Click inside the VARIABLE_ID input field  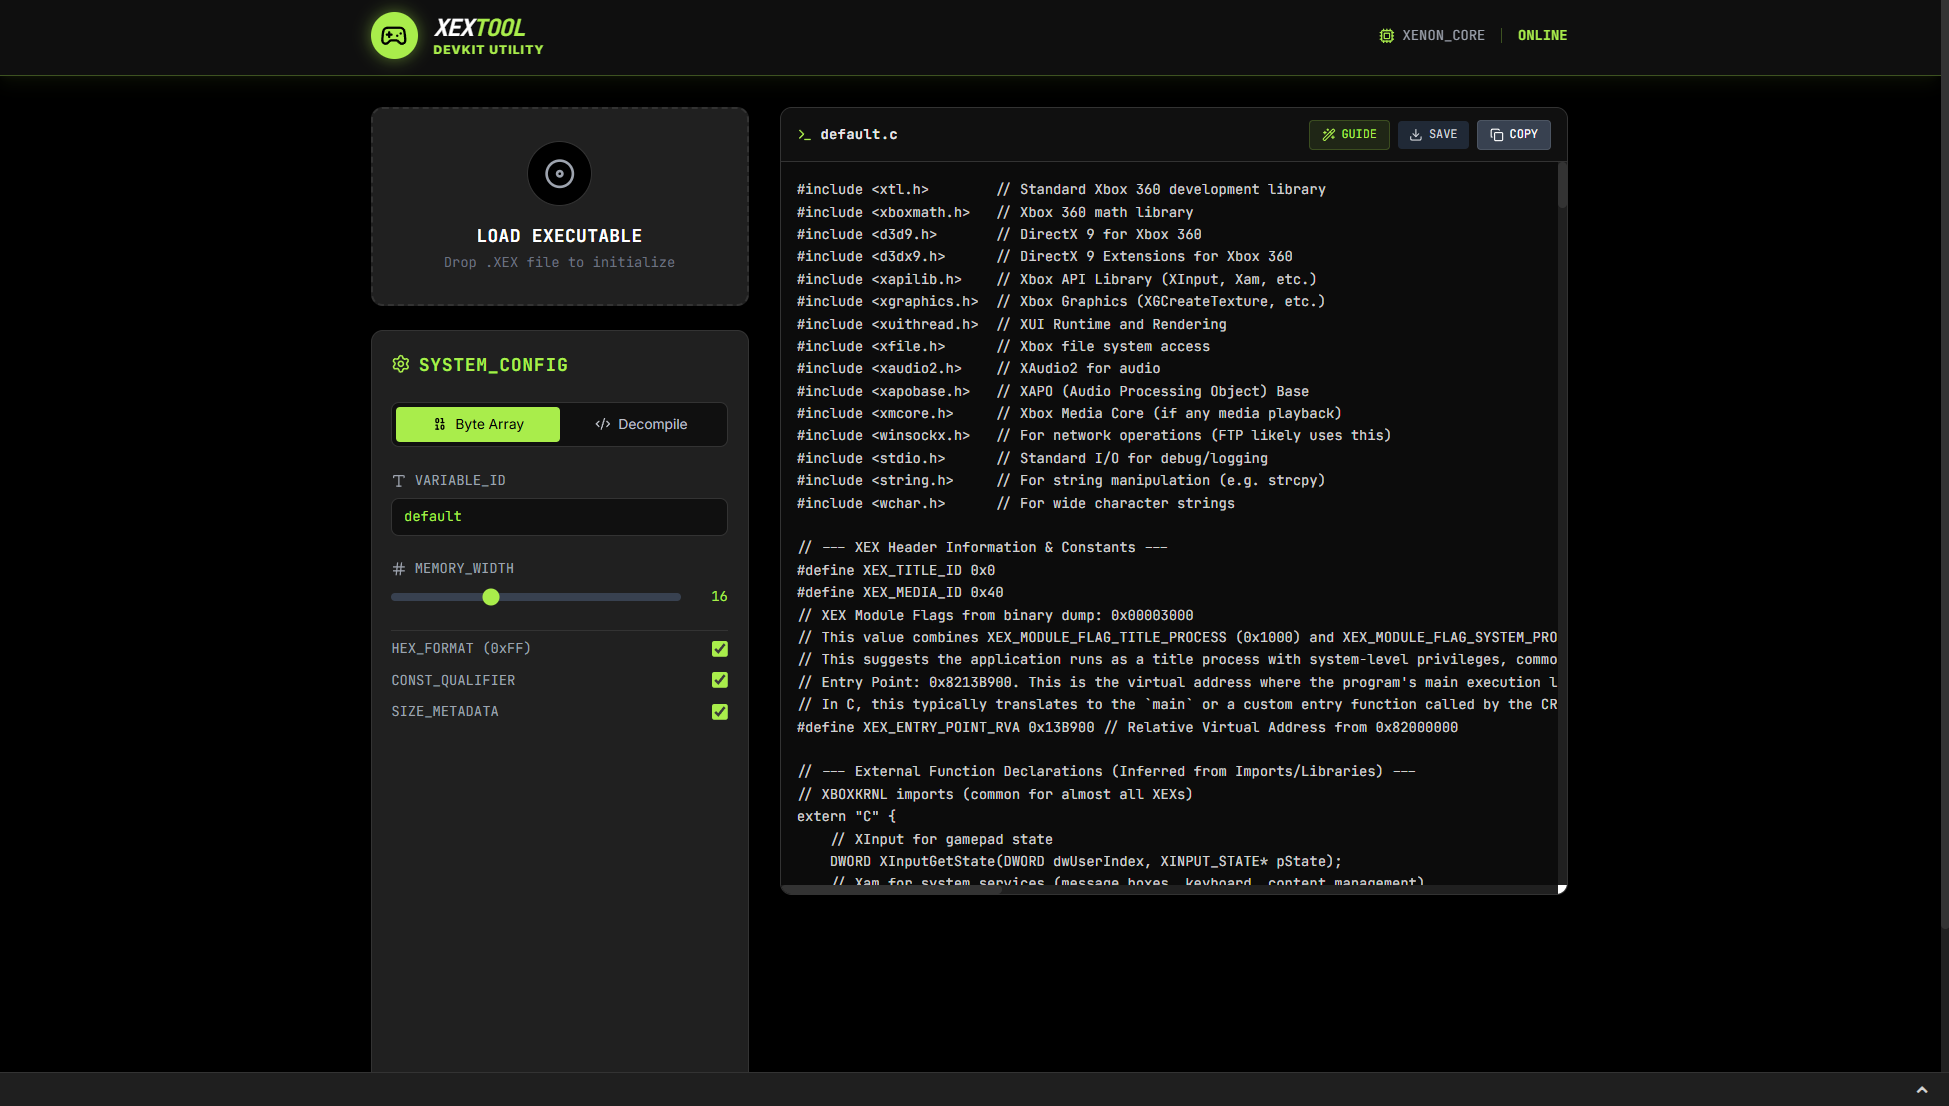[559, 516]
